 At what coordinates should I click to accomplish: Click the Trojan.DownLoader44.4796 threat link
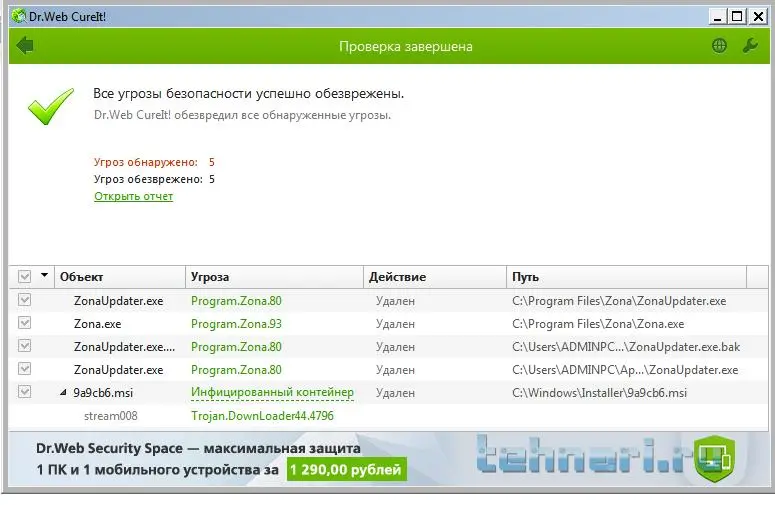[x=262, y=416]
